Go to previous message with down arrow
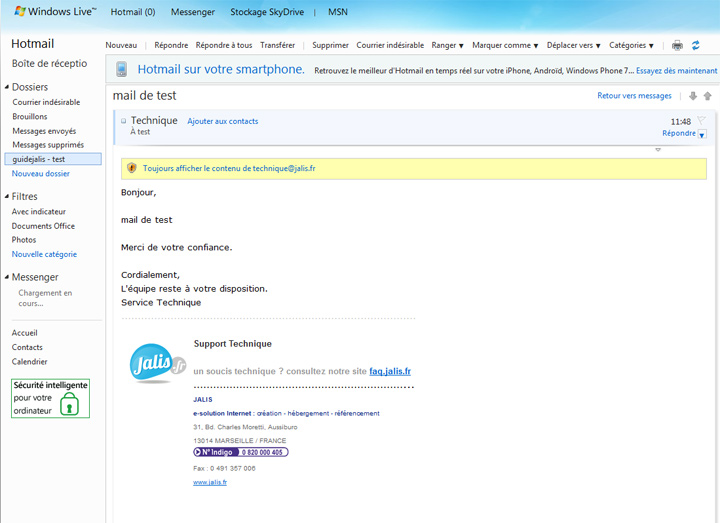 [x=693, y=96]
